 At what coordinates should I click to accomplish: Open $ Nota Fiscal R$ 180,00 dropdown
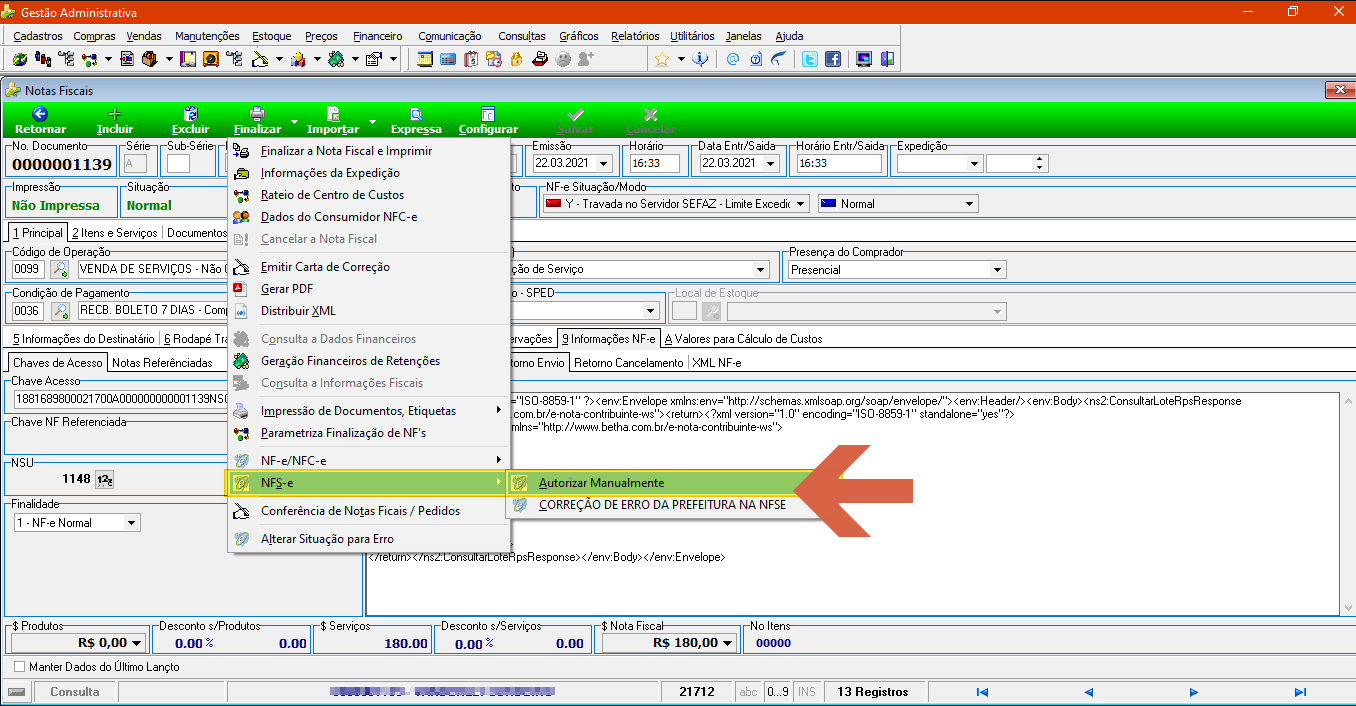[727, 643]
